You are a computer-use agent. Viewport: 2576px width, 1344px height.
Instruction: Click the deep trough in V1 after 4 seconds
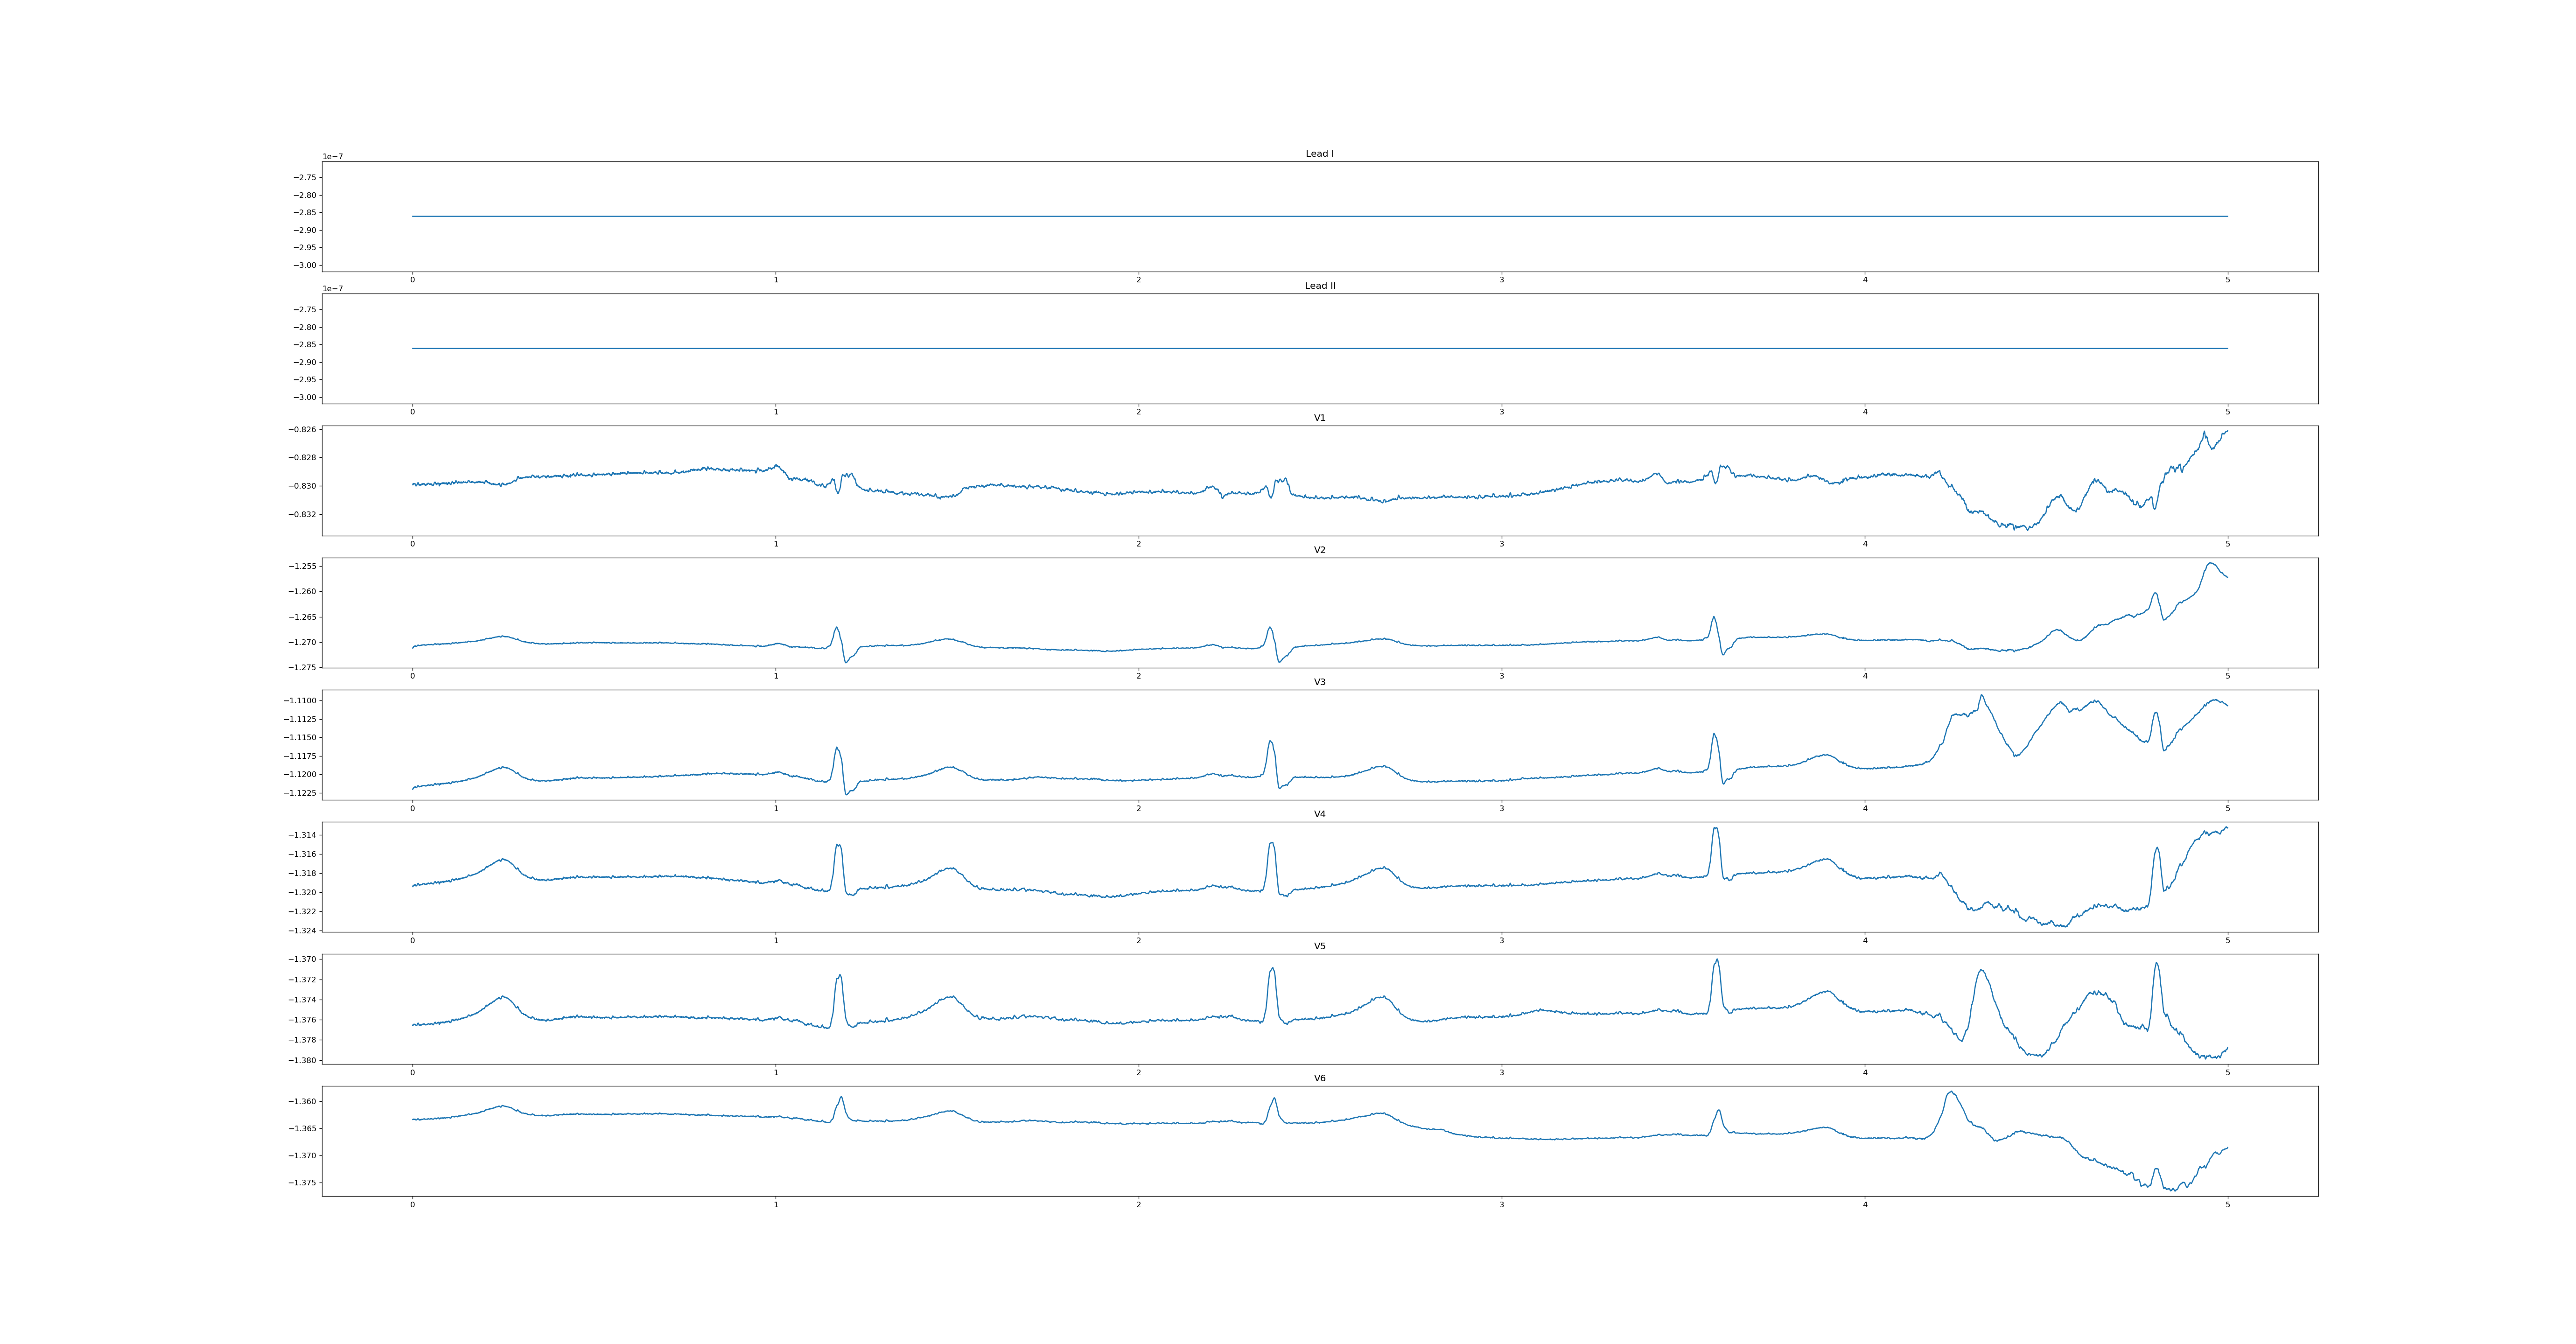[x=2020, y=527]
